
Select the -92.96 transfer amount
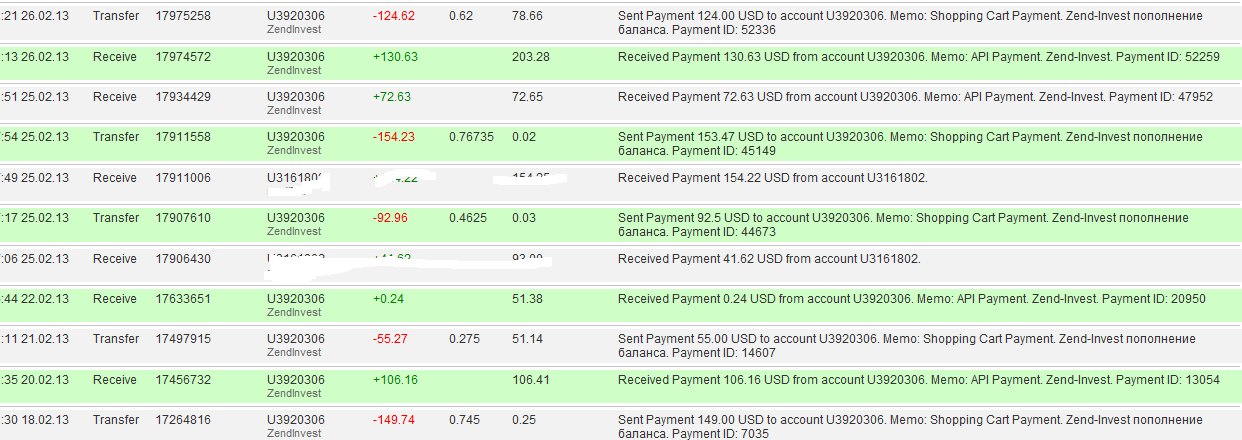[x=390, y=218]
